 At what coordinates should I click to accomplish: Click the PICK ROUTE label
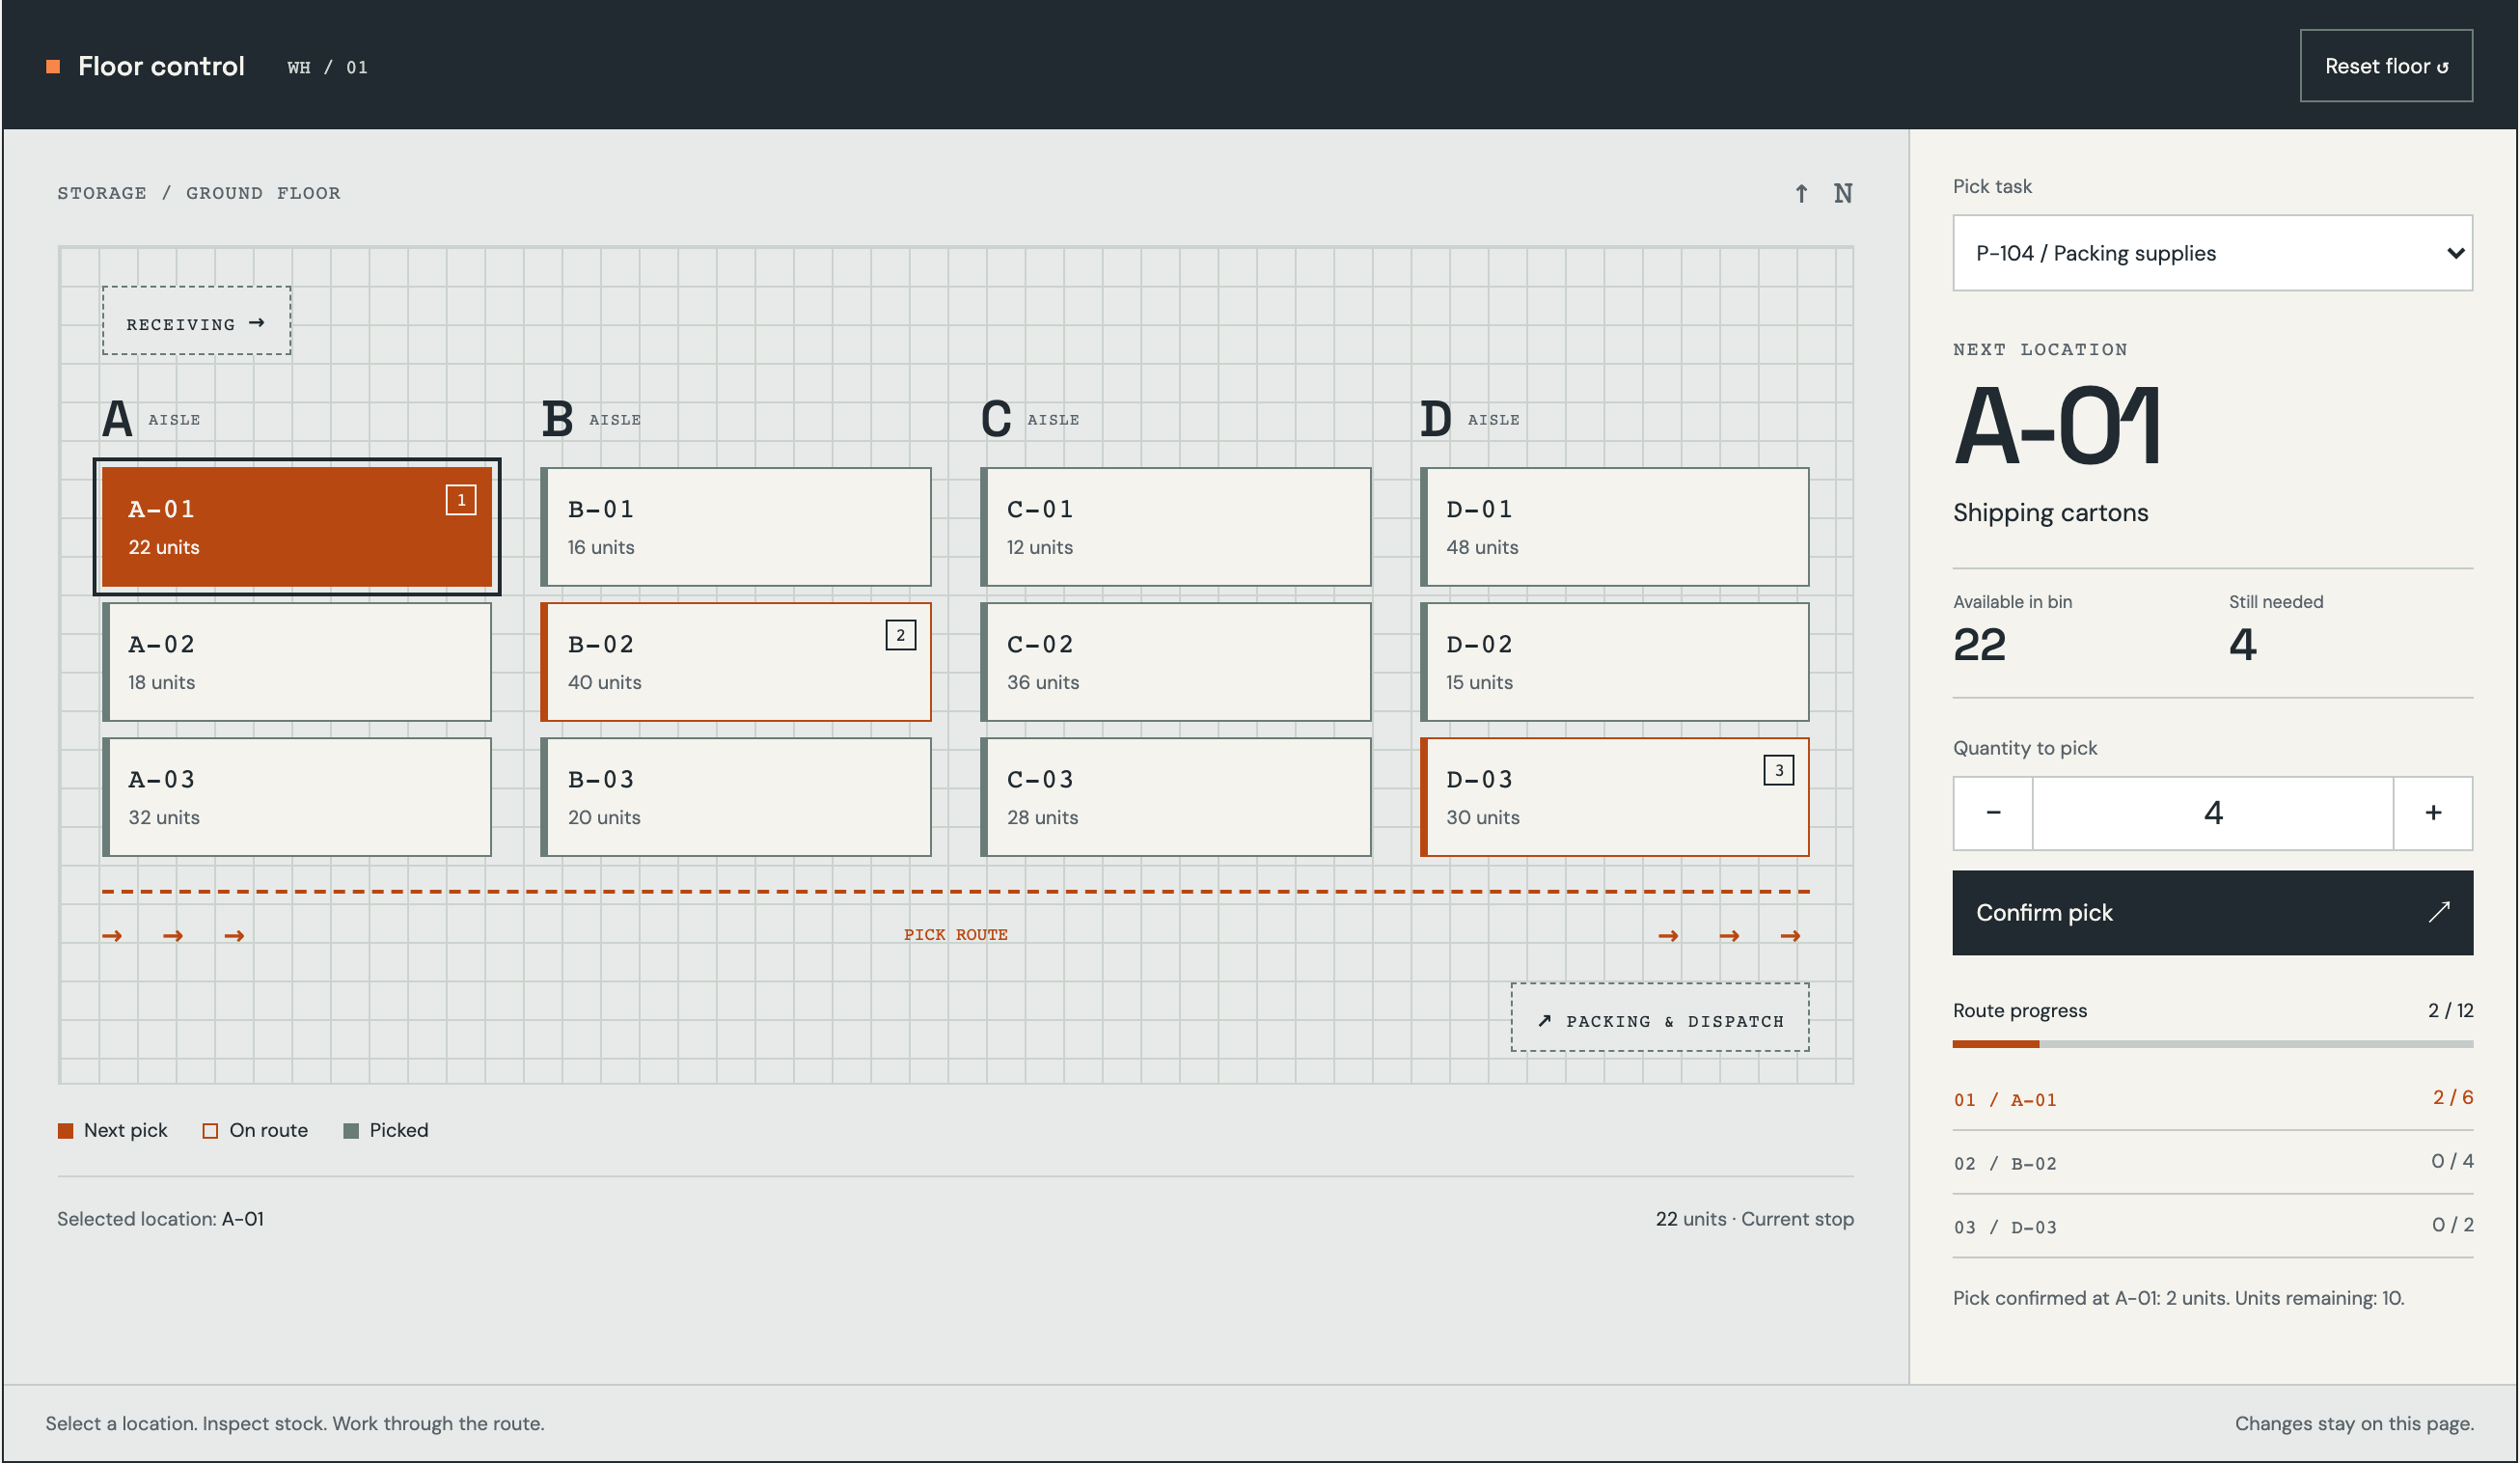coord(955,935)
